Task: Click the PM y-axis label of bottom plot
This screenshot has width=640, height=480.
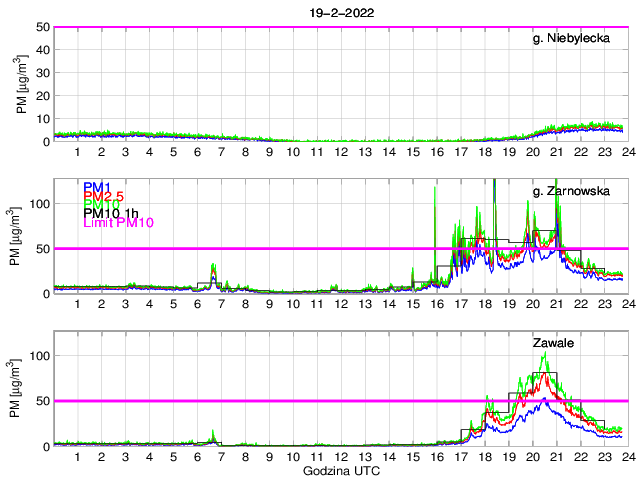Action: (x=22, y=388)
